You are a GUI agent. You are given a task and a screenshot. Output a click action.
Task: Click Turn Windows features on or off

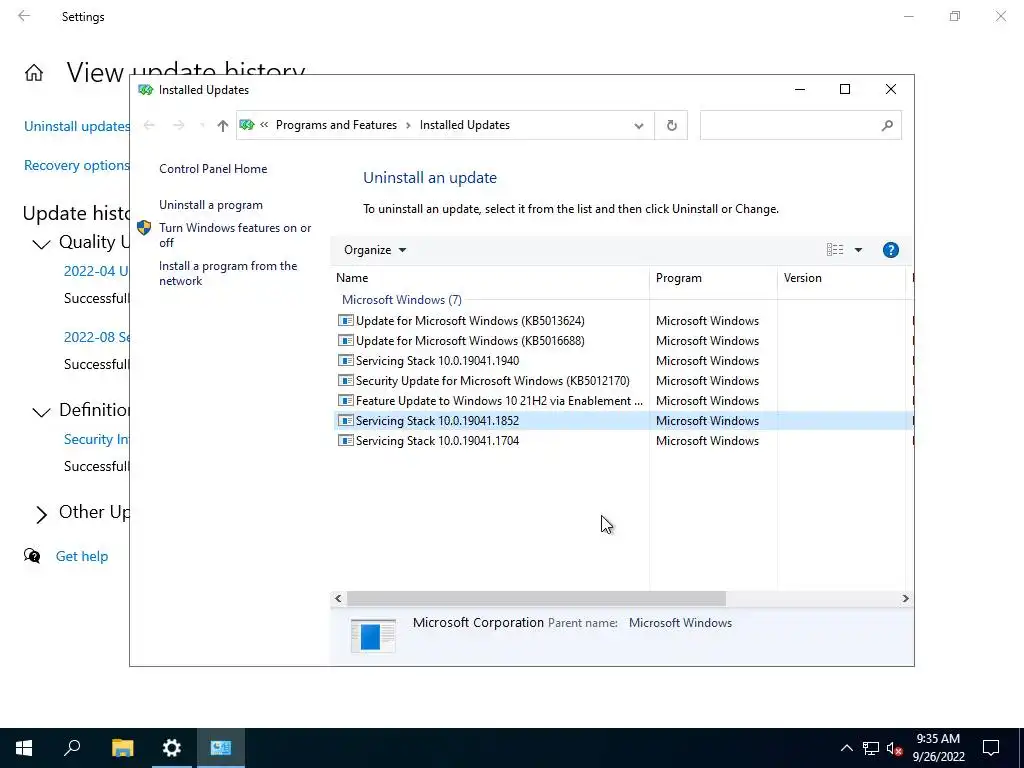[235, 235]
